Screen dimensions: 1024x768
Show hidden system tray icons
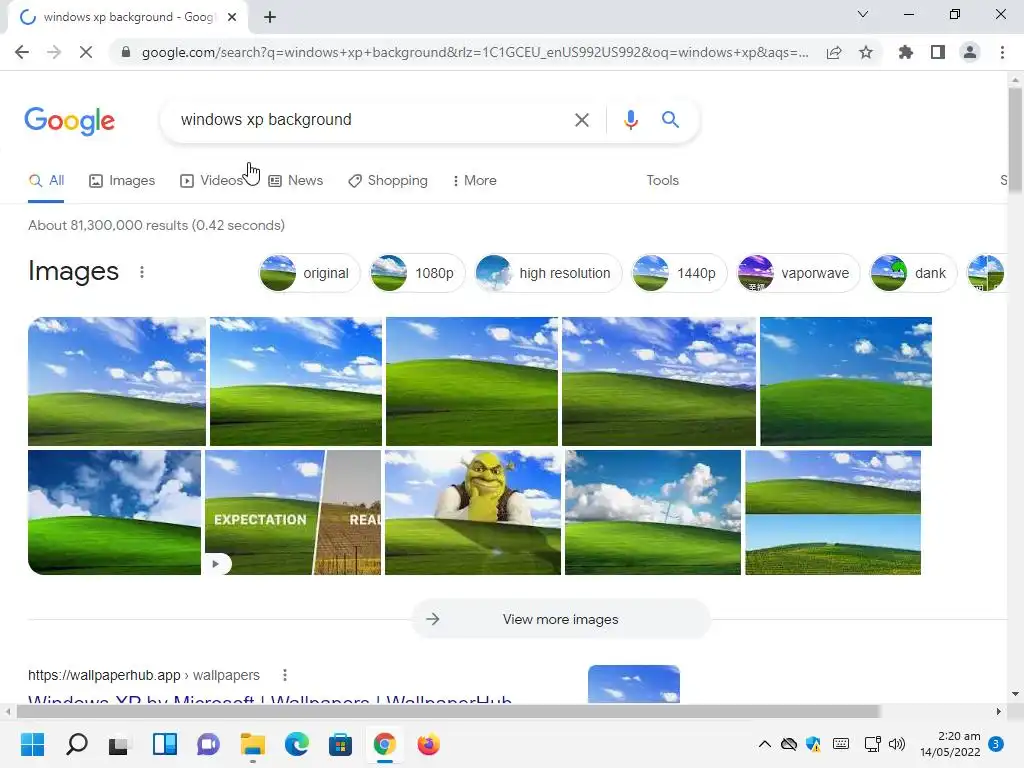tap(765, 744)
